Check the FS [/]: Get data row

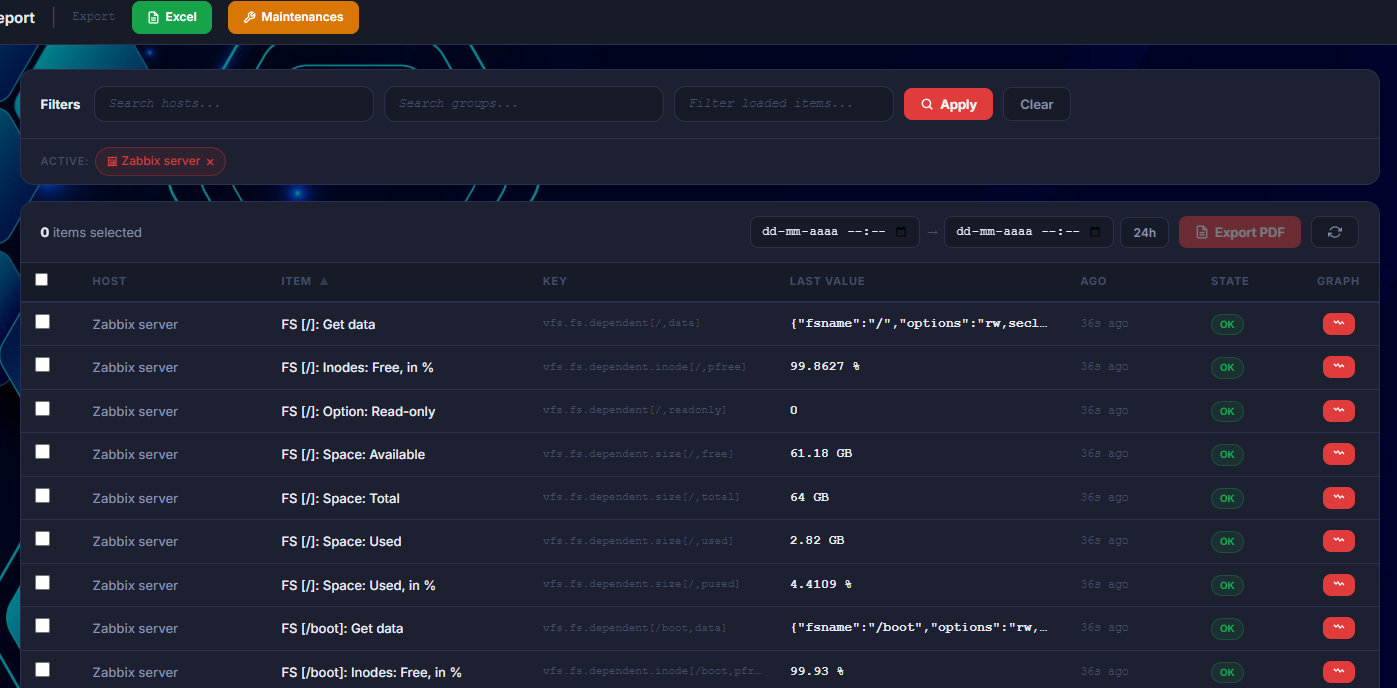42,322
